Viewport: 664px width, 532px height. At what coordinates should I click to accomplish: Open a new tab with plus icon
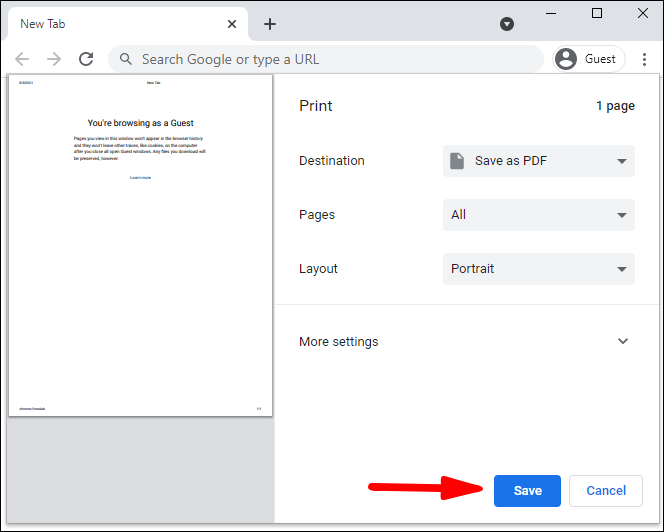[270, 24]
